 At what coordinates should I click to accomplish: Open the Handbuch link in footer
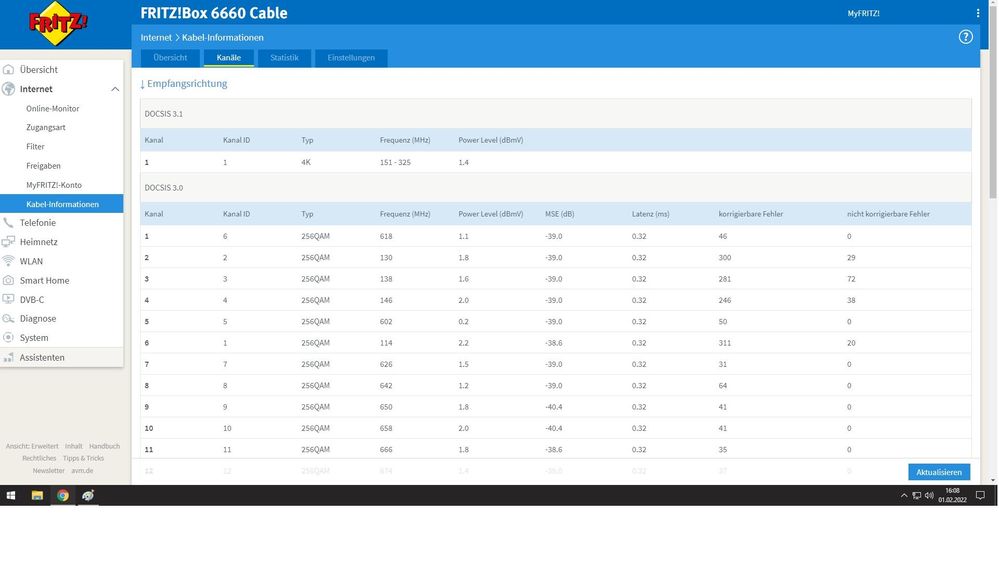coord(104,446)
